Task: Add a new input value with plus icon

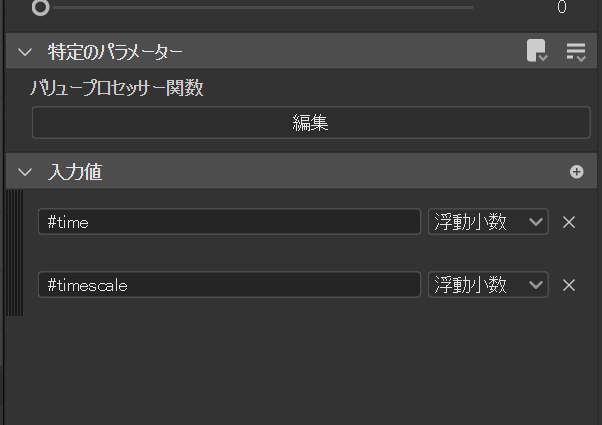Action: [576, 172]
